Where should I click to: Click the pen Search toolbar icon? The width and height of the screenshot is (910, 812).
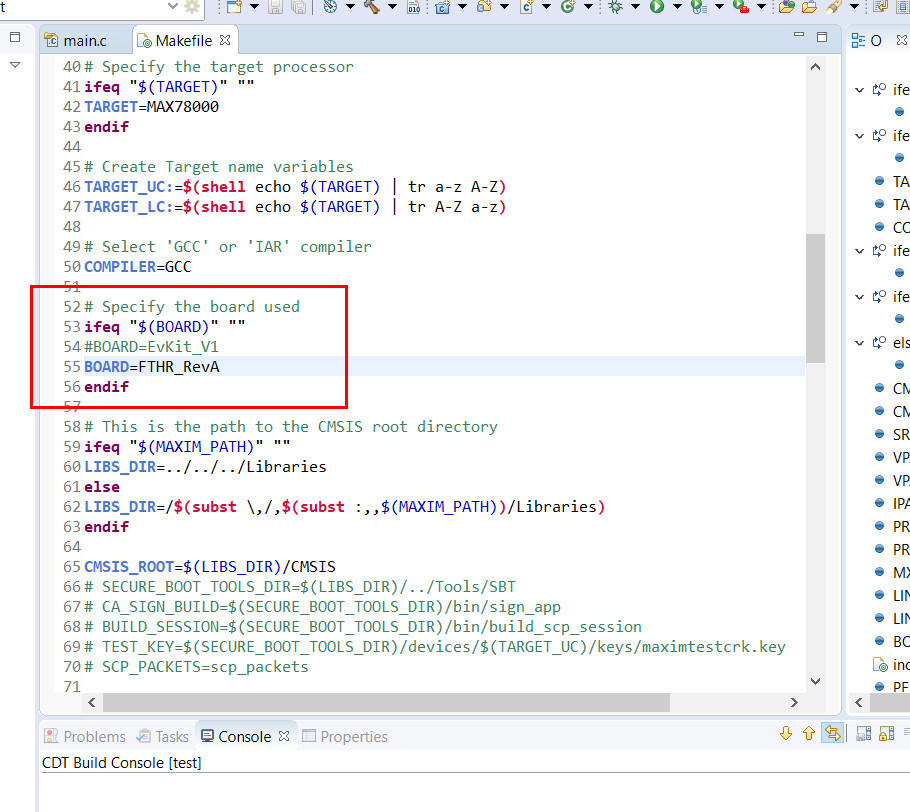click(x=833, y=6)
